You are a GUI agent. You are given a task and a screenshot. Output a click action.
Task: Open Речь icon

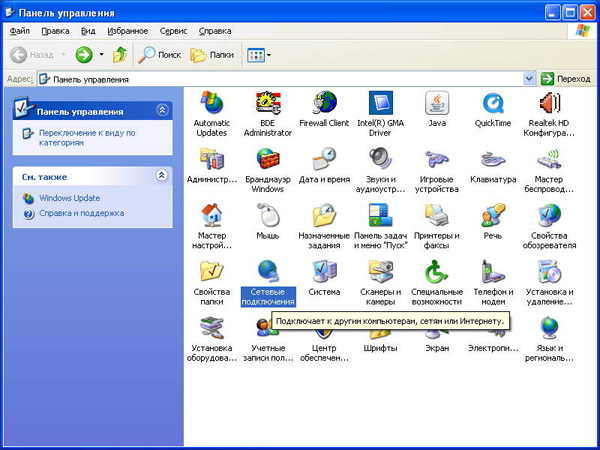[493, 215]
